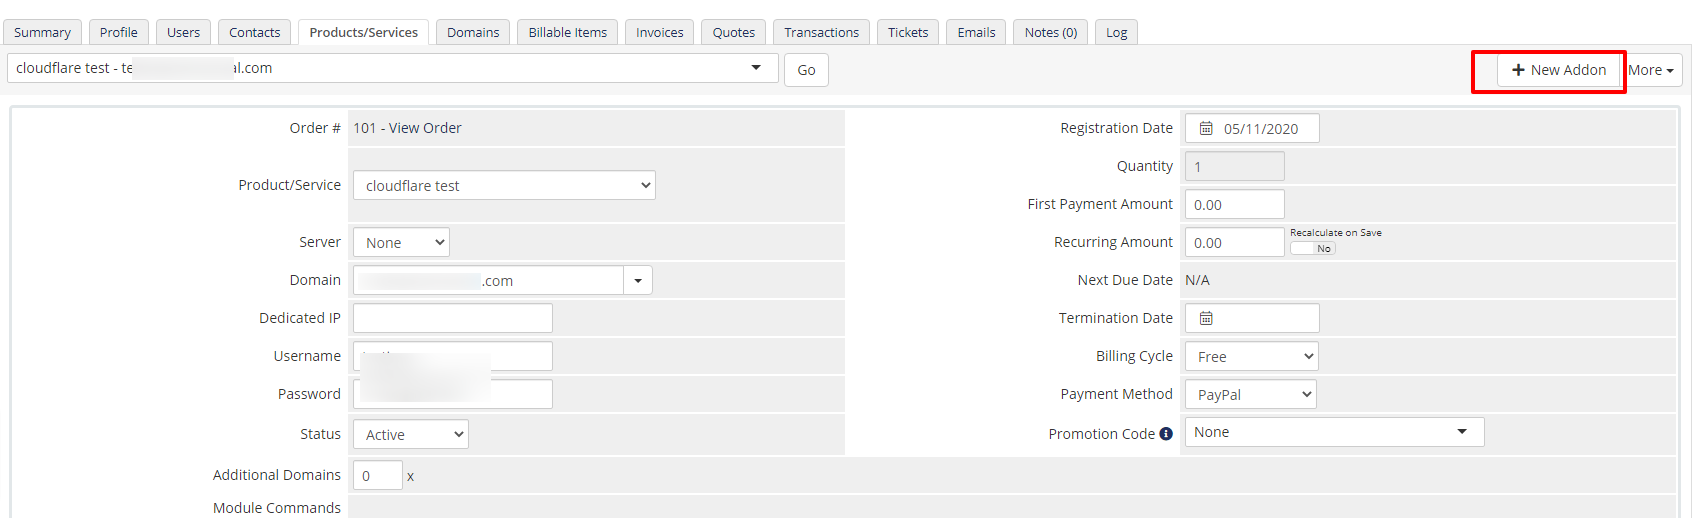Click the Registration Date calendar icon
The width and height of the screenshot is (1706, 518).
click(1206, 129)
